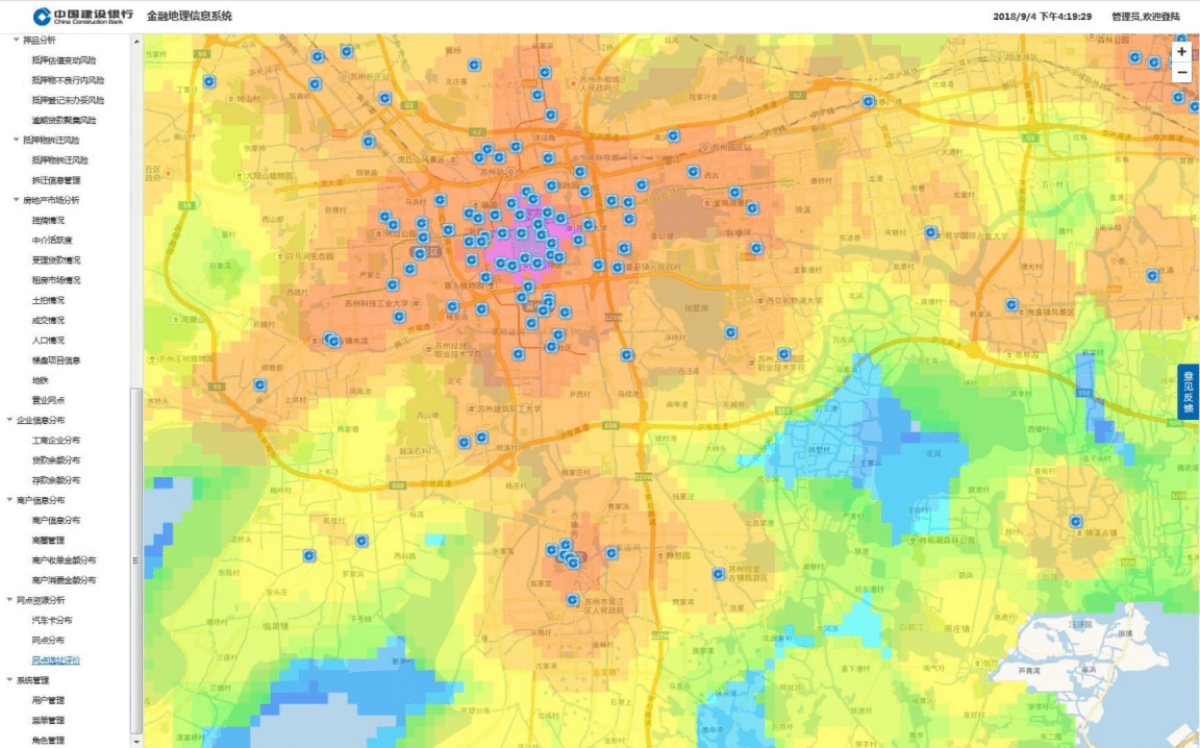The image size is (1200, 748).
Task: Open 存款余额分布 in the sidebar
Action: 56,480
